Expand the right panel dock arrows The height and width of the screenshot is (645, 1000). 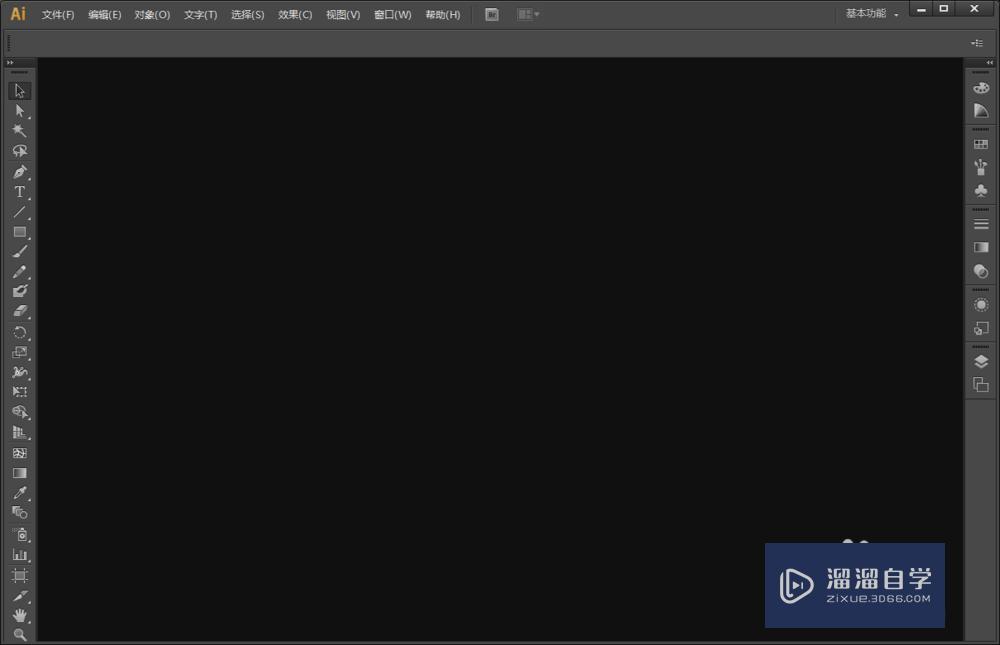click(989, 63)
